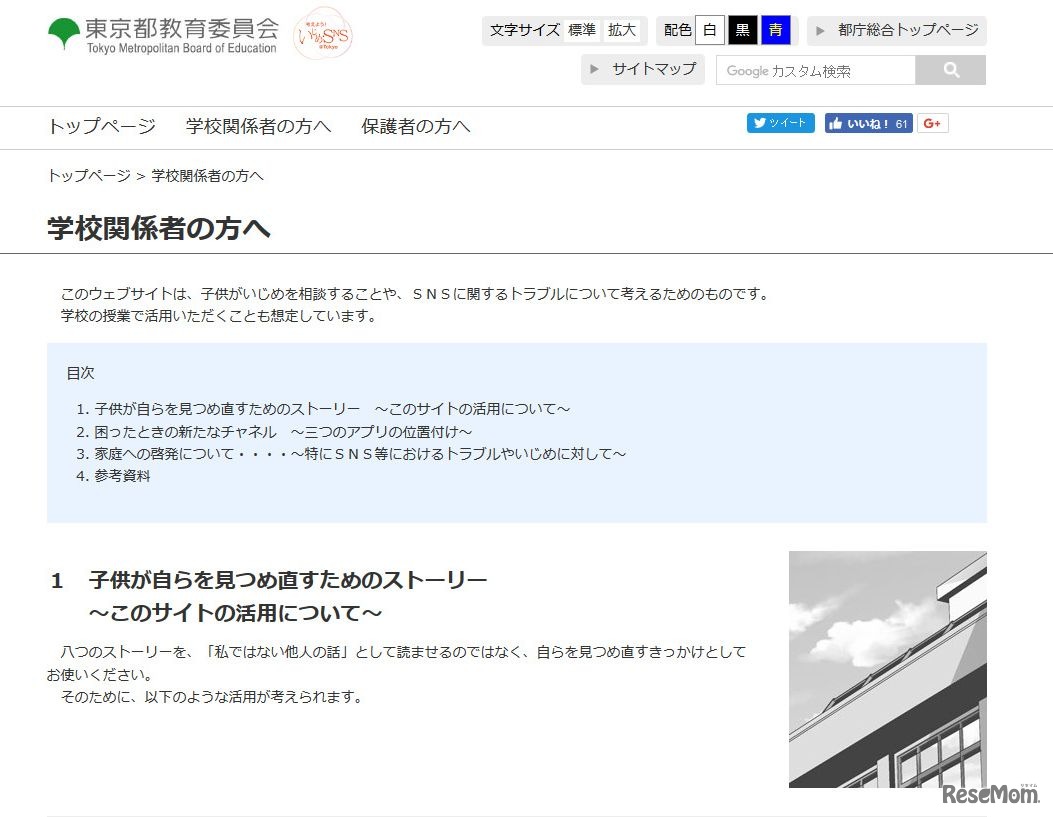
Task: Choose the black 黒 color scheme
Action: [742, 30]
